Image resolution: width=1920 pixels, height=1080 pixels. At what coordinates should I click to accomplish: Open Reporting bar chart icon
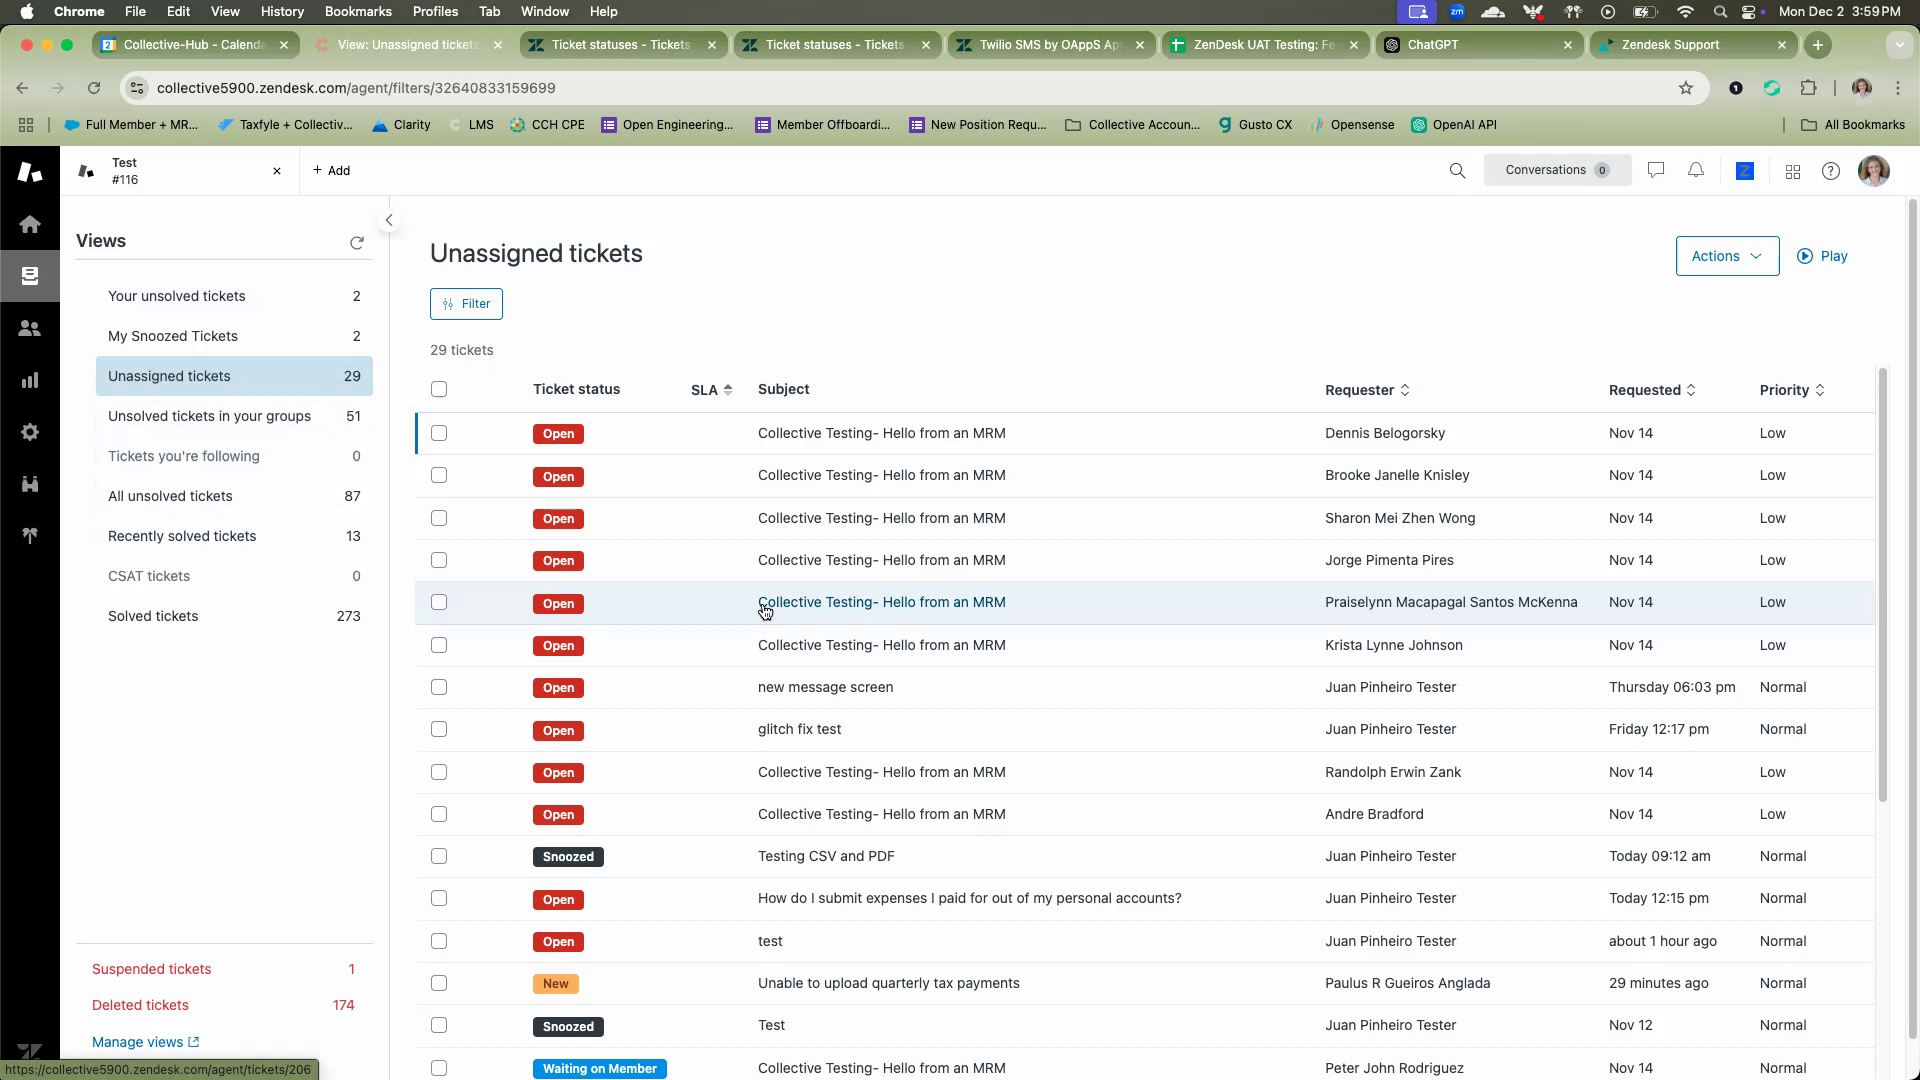point(30,380)
